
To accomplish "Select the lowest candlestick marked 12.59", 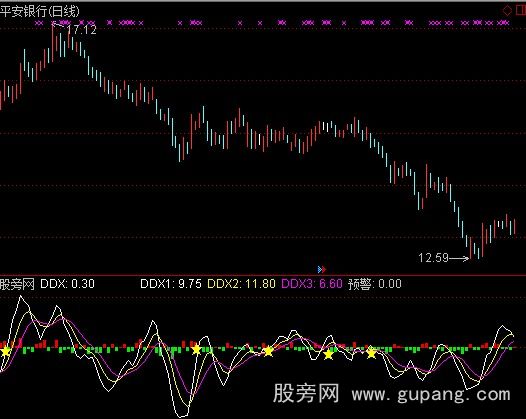I will (470, 248).
